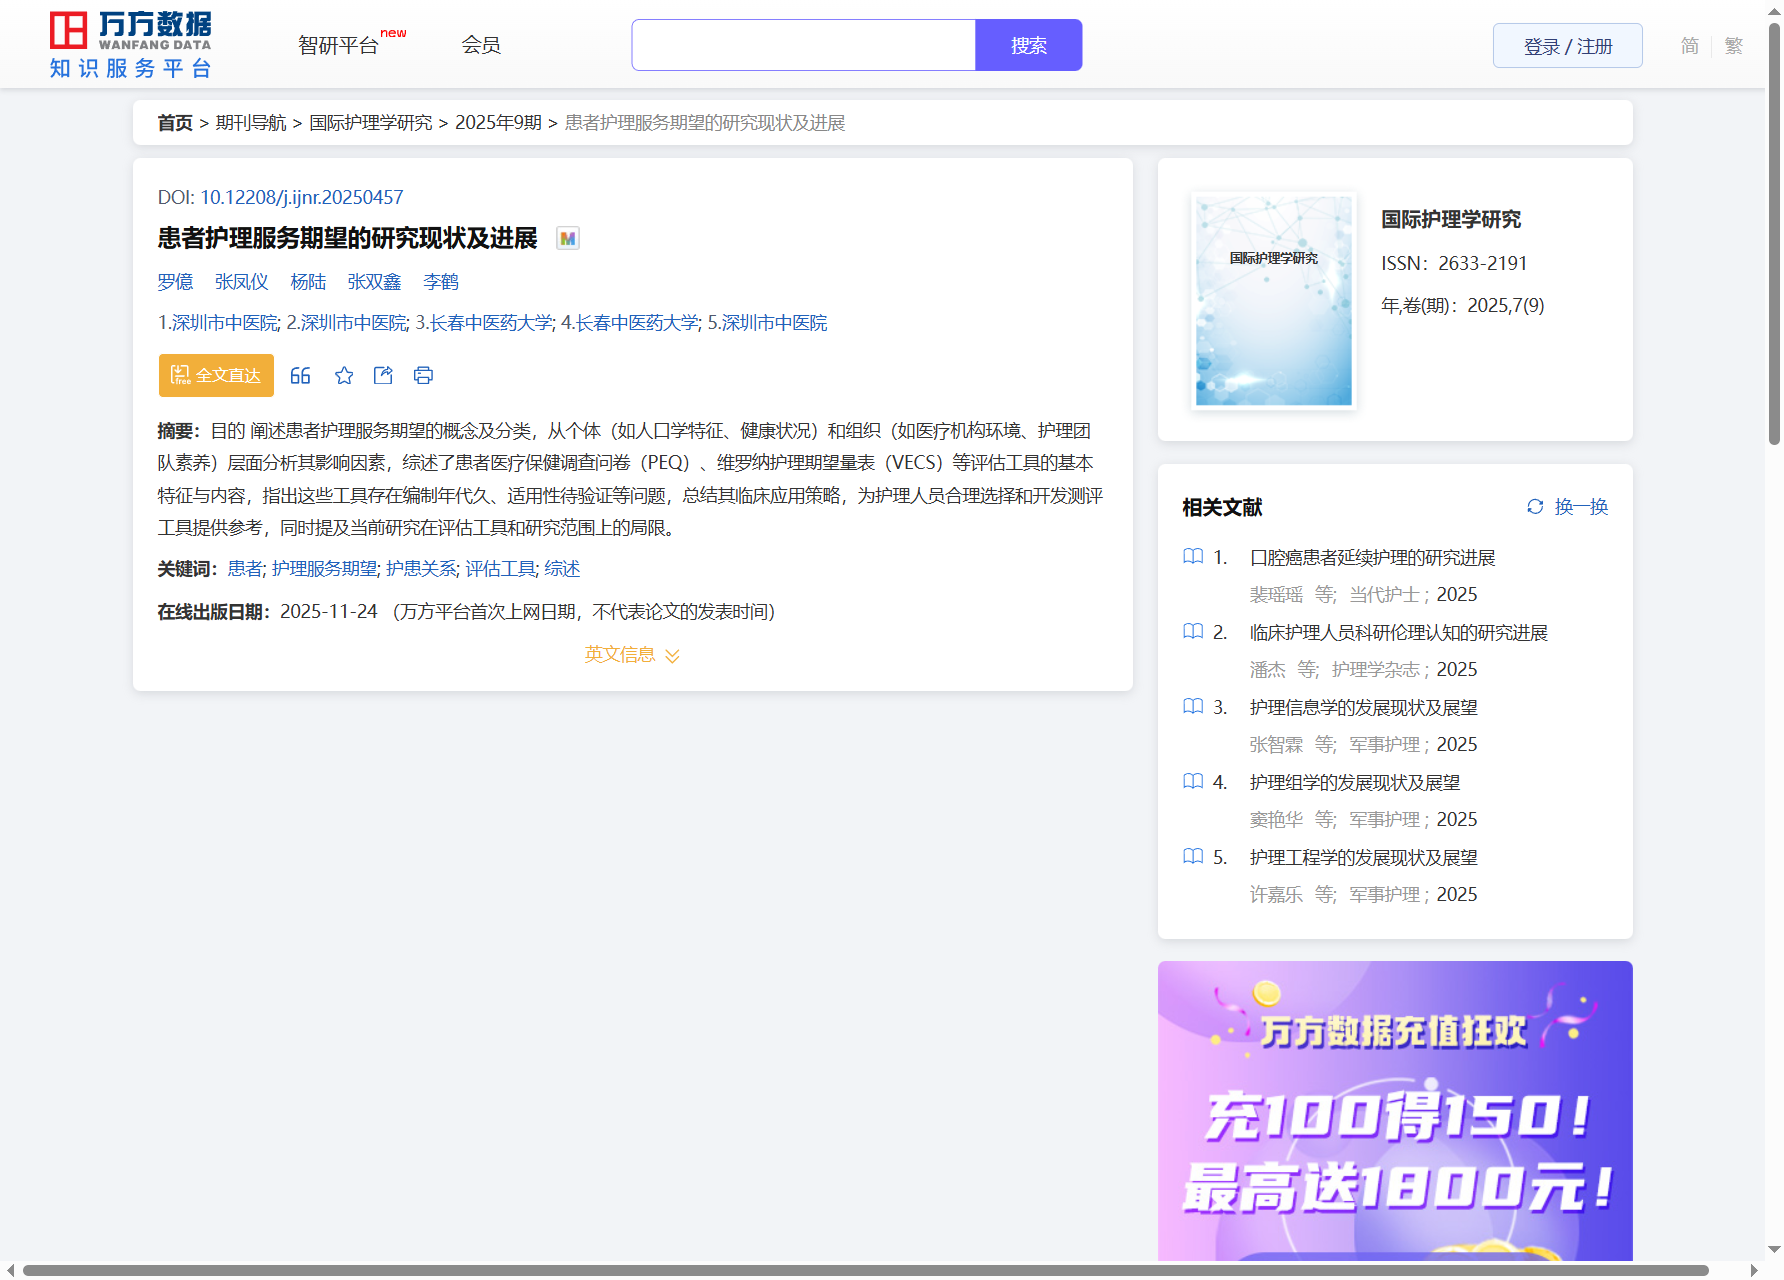Expand the 英文信息 section

(632, 655)
